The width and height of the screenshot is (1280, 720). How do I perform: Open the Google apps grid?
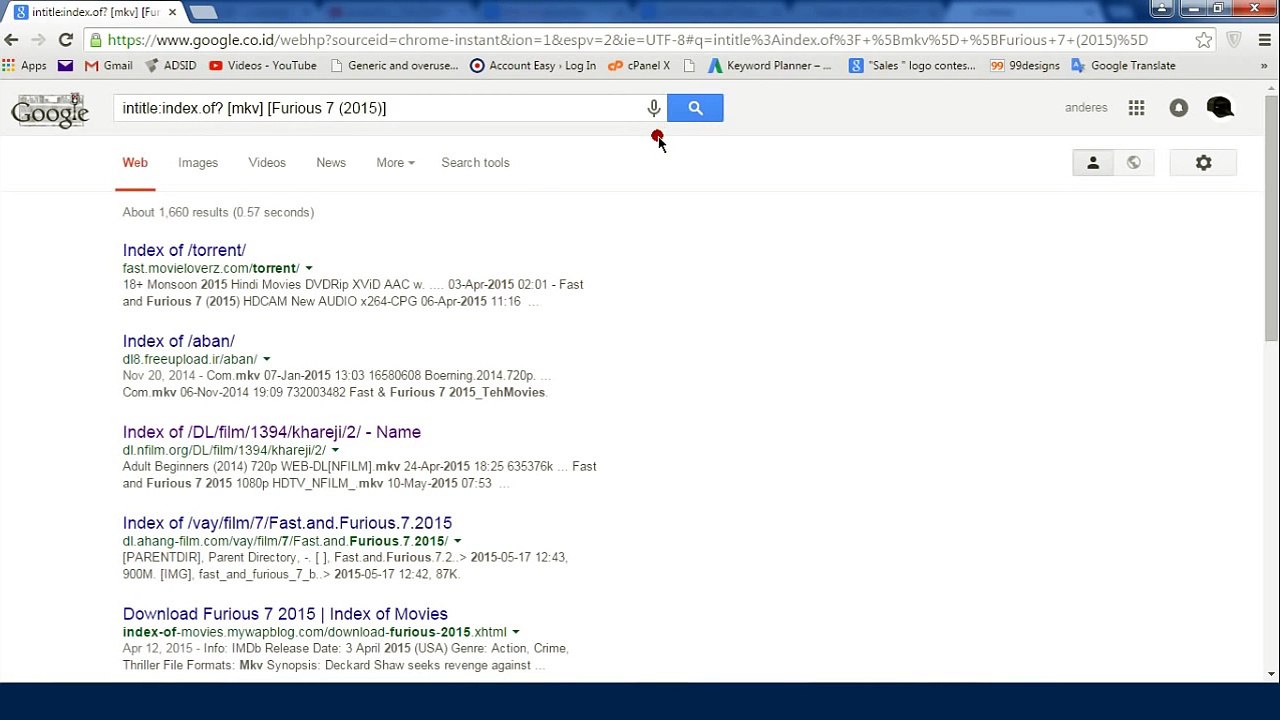pyautogui.click(x=1136, y=108)
